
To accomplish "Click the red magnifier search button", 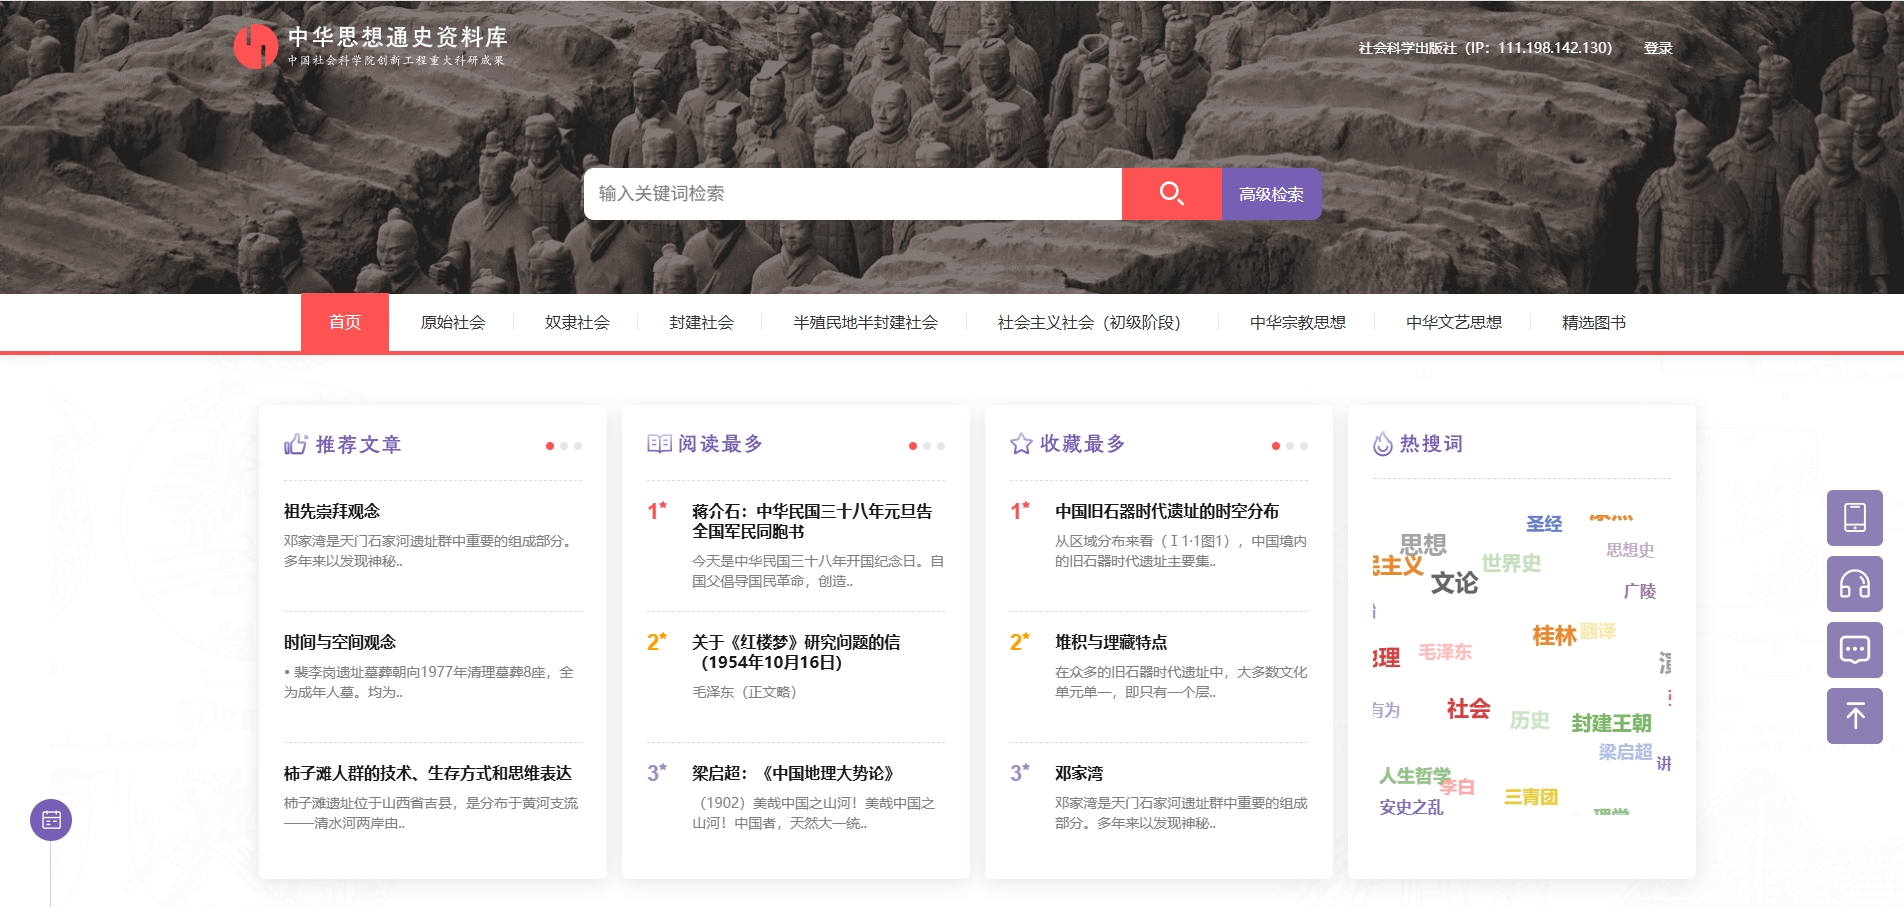I will (x=1171, y=194).
